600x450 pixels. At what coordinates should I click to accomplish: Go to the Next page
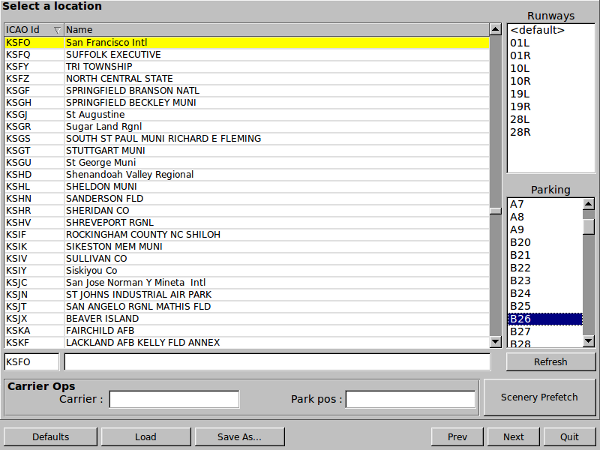pyautogui.click(x=513, y=436)
